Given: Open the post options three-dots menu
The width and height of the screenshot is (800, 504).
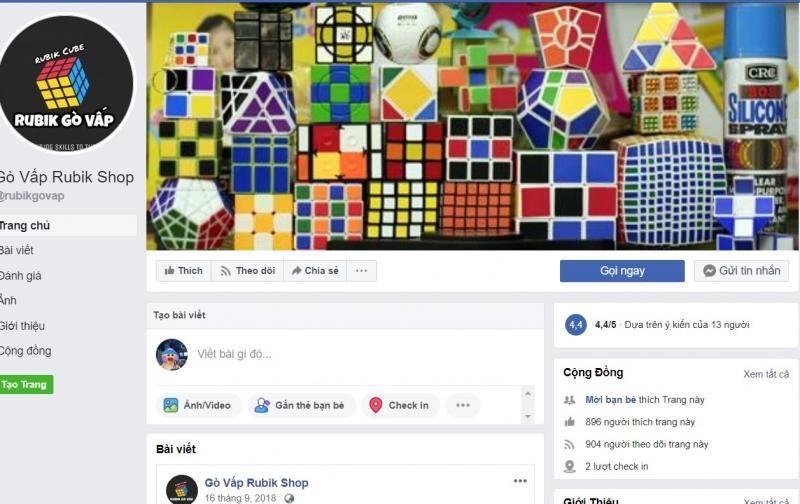Looking at the screenshot, I should coord(520,481).
